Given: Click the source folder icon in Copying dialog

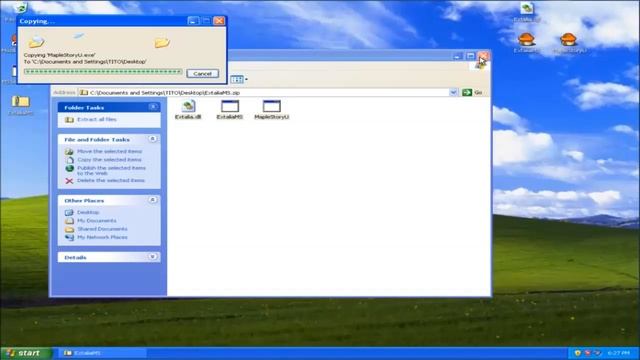Looking at the screenshot, I should click(x=36, y=42).
